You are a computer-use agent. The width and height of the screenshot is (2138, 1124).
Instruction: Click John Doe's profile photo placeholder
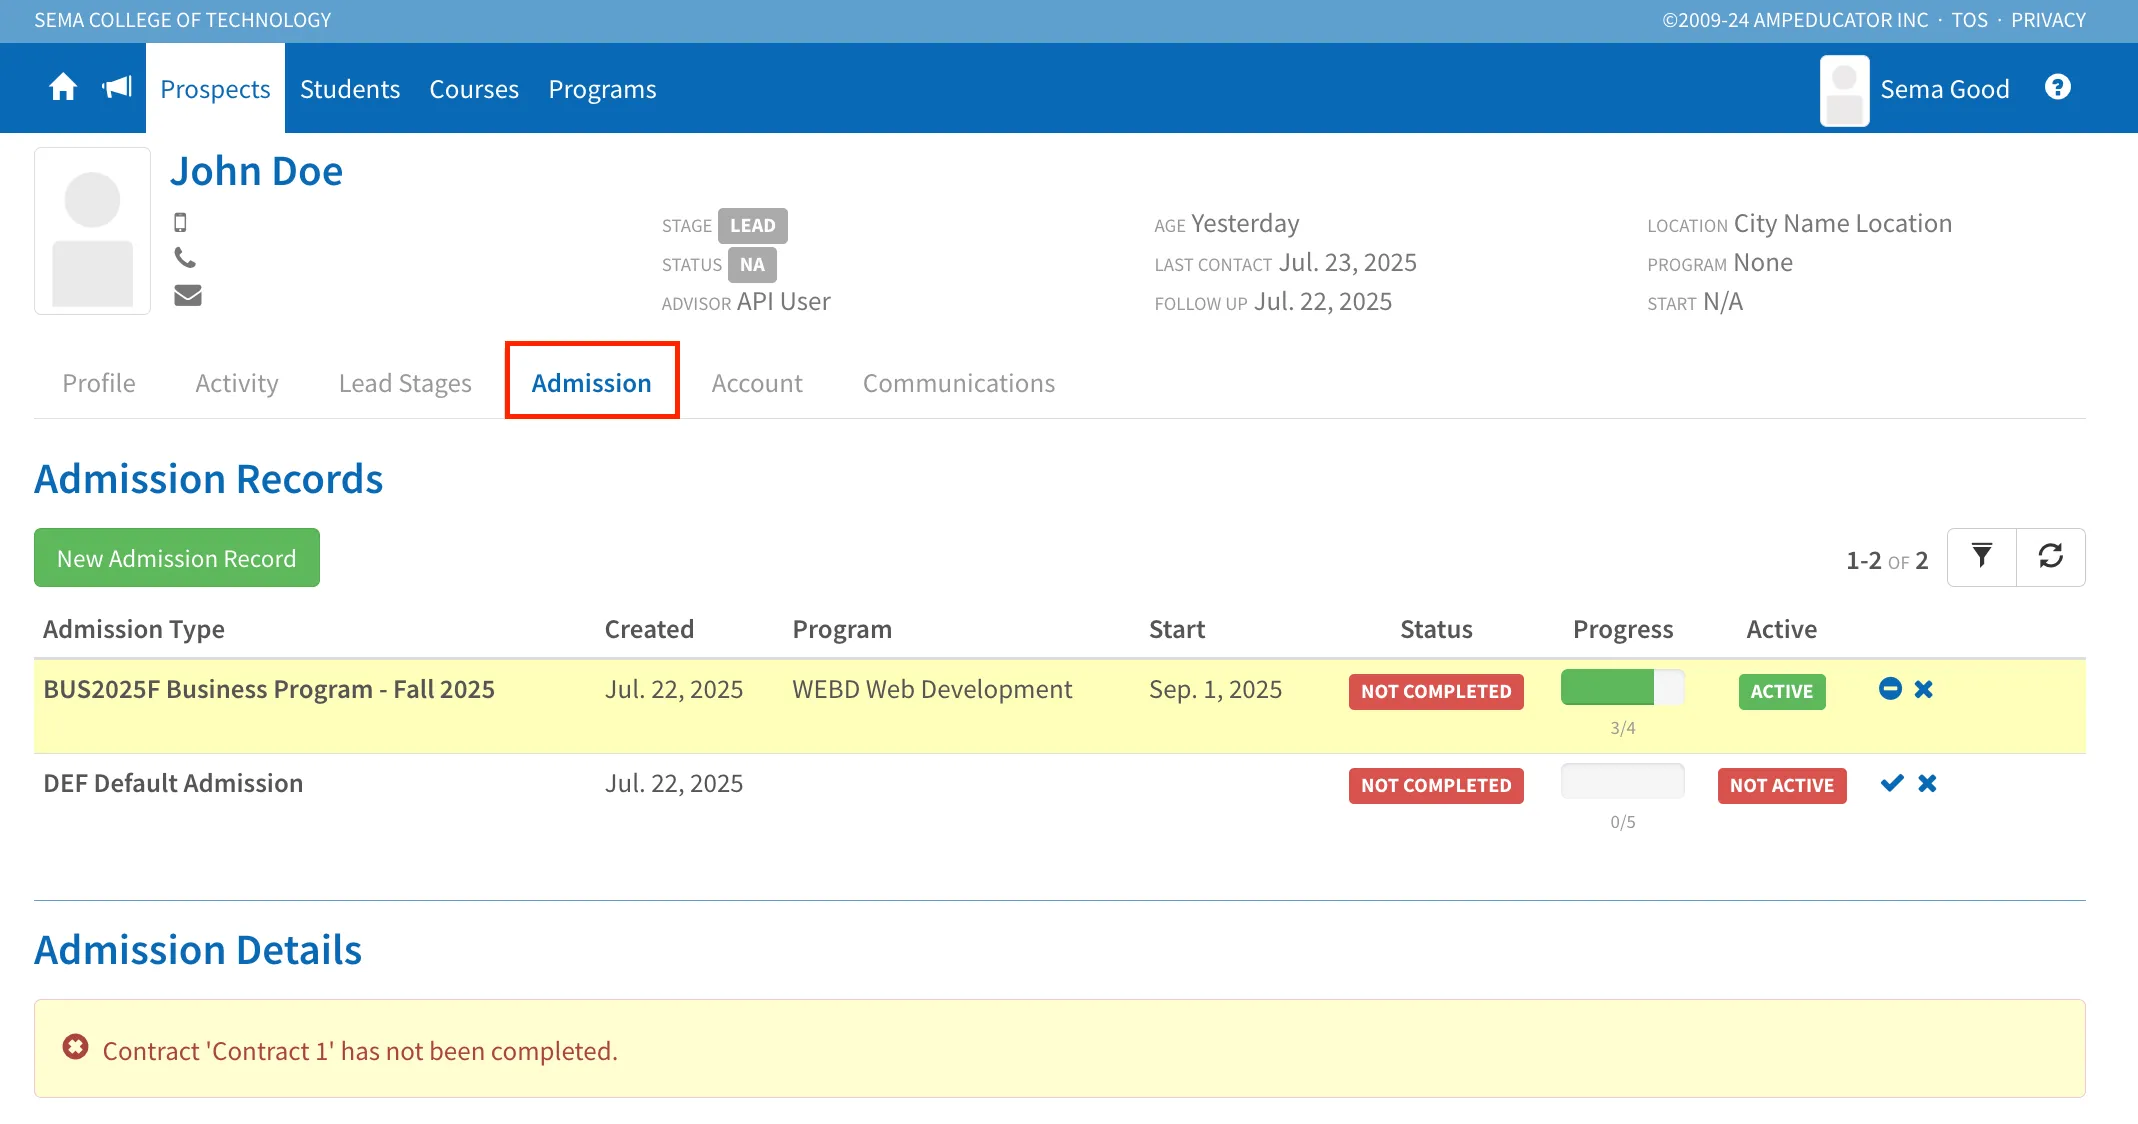pos(92,231)
